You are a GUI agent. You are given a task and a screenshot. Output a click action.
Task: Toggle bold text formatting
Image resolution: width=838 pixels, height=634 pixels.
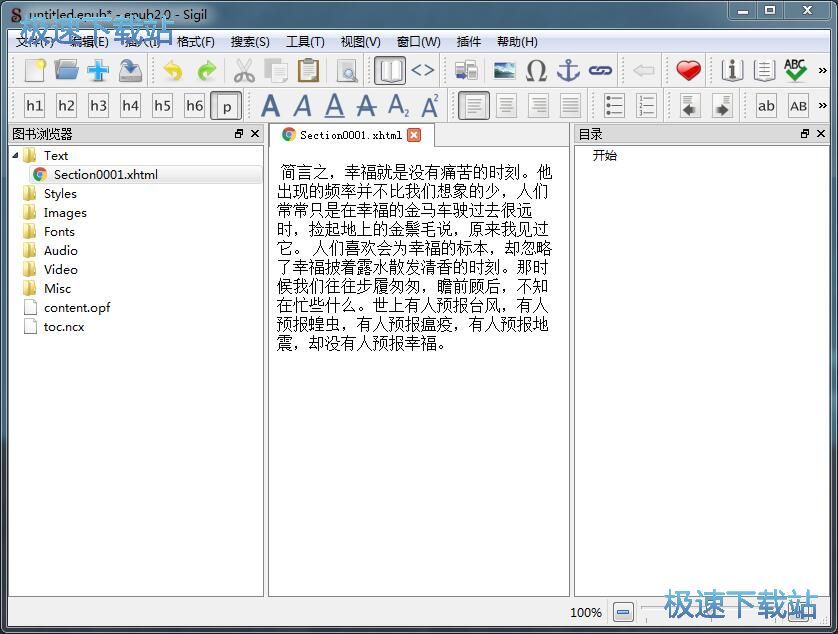click(x=270, y=106)
